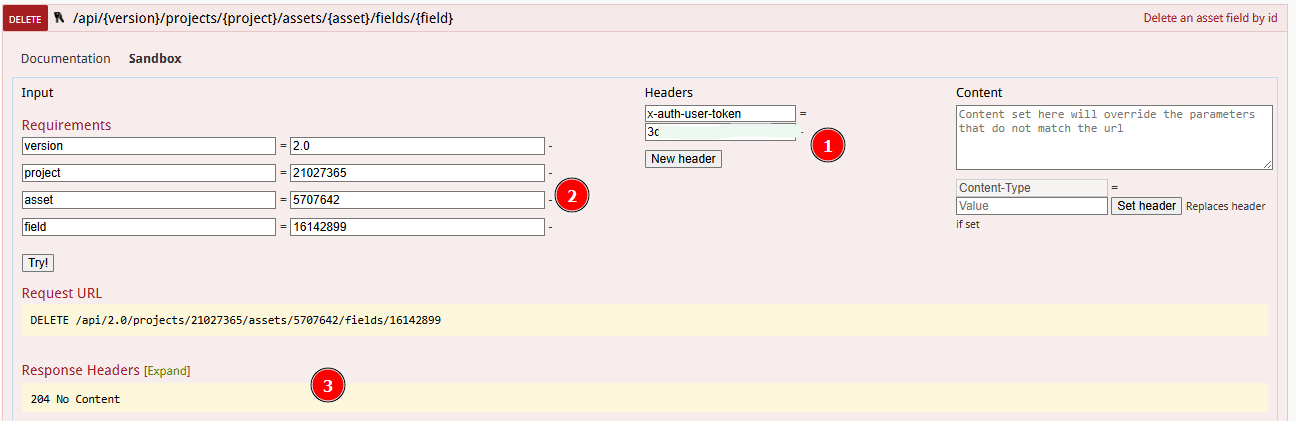Remove the version parameter via its dash

pyautogui.click(x=550, y=146)
